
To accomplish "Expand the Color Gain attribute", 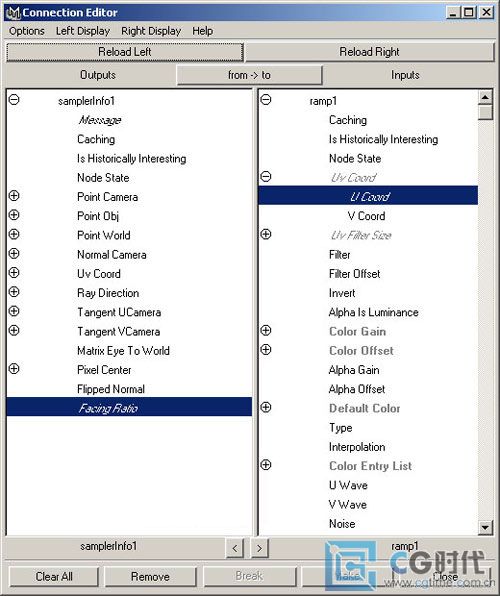I will tap(266, 331).
